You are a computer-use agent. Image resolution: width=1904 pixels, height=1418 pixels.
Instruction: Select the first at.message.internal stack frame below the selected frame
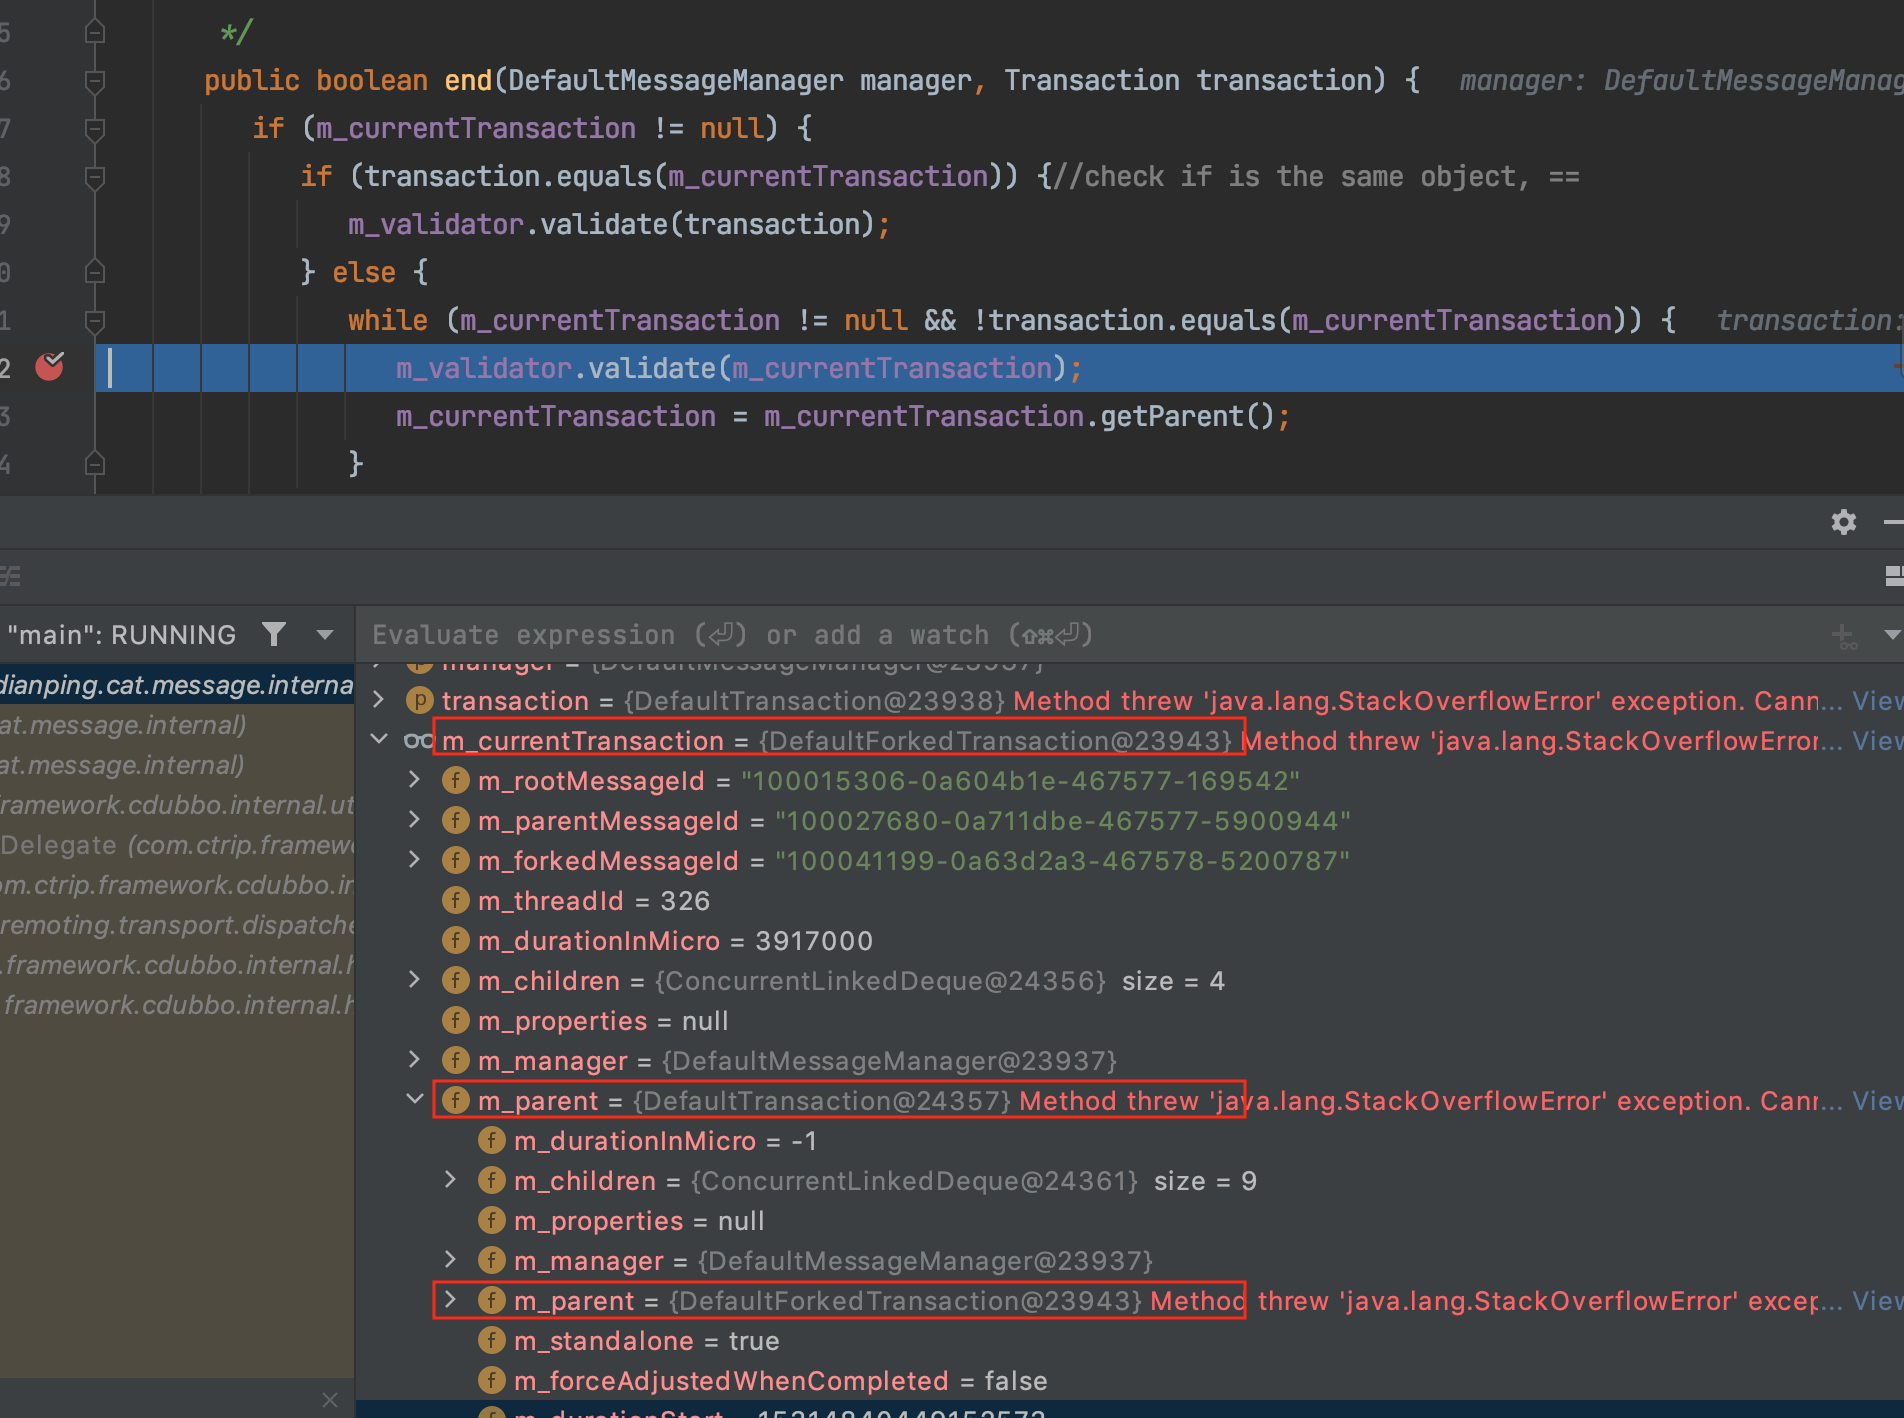click(x=177, y=724)
